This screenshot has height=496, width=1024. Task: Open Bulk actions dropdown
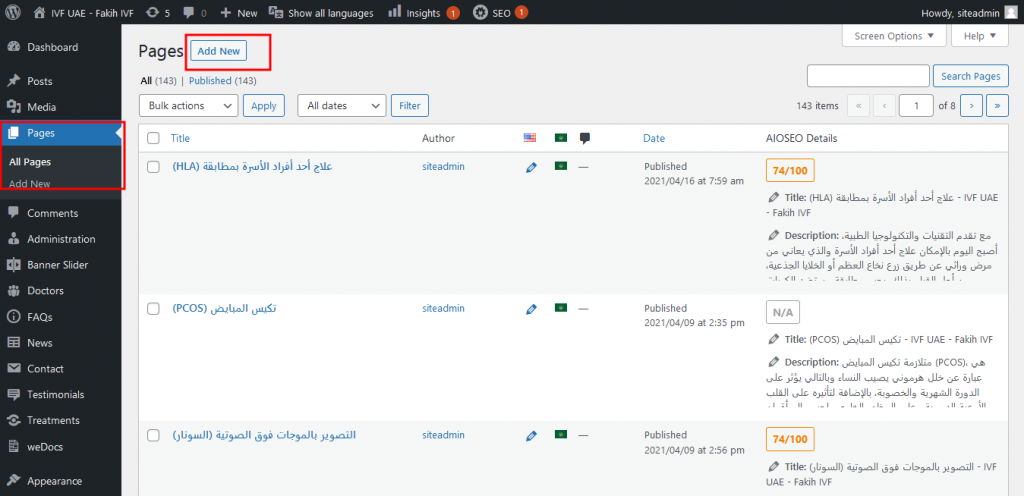(x=188, y=106)
